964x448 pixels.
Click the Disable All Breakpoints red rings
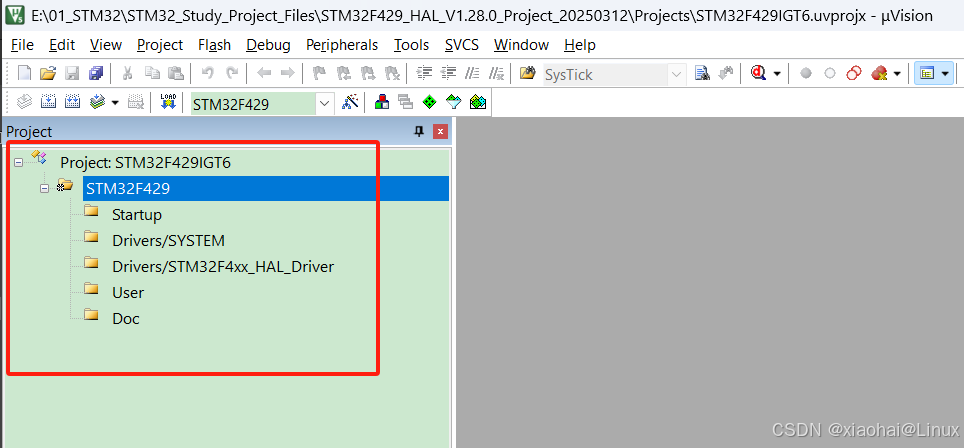coord(854,74)
